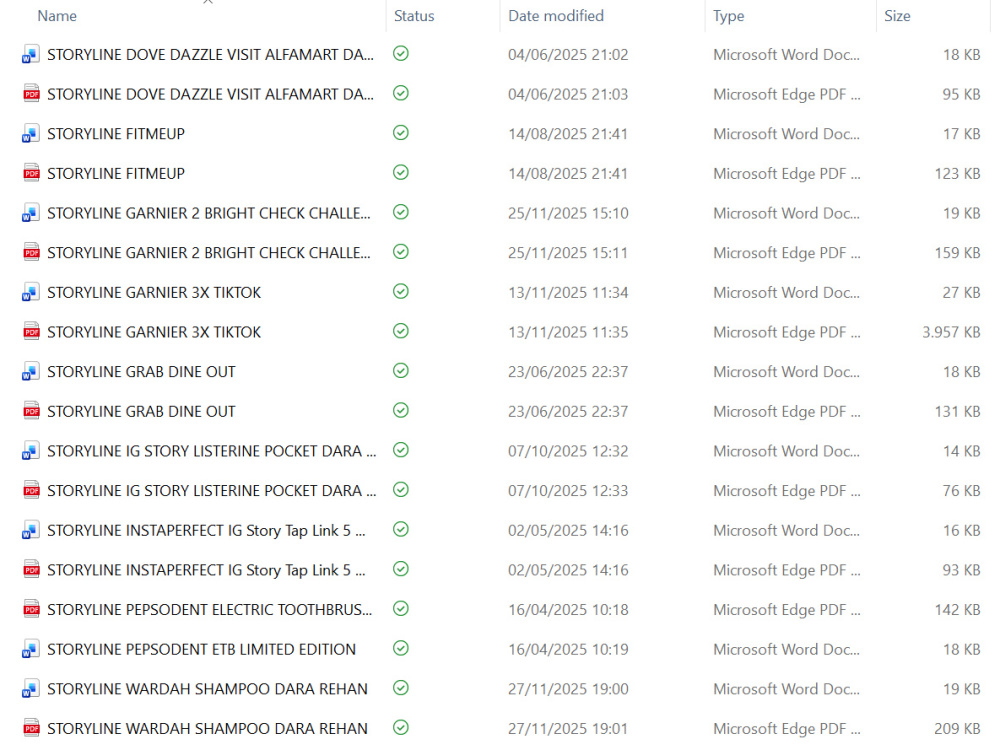This screenshot has height=750, width=1000.
Task: Select STORYLINE IG STORY LISTERINE PDF file name
Action: coord(212,491)
